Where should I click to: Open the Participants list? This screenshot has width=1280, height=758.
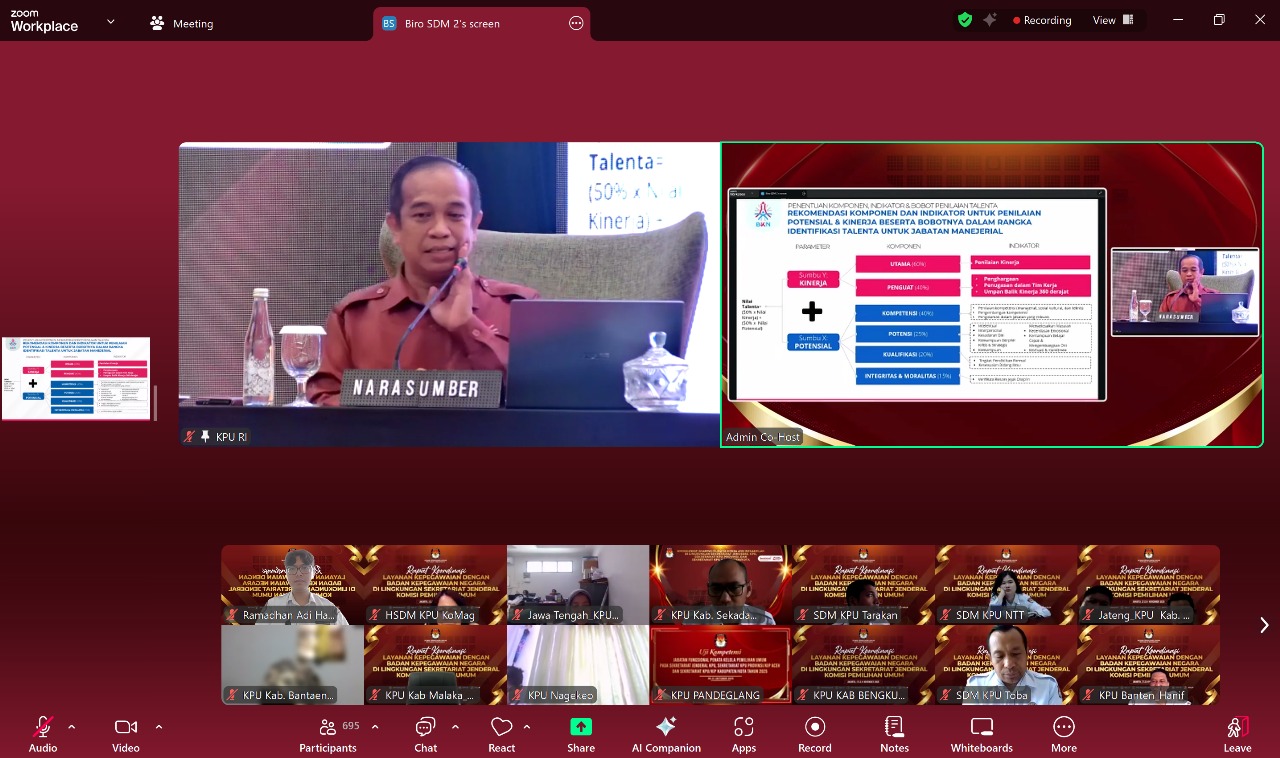(x=328, y=734)
